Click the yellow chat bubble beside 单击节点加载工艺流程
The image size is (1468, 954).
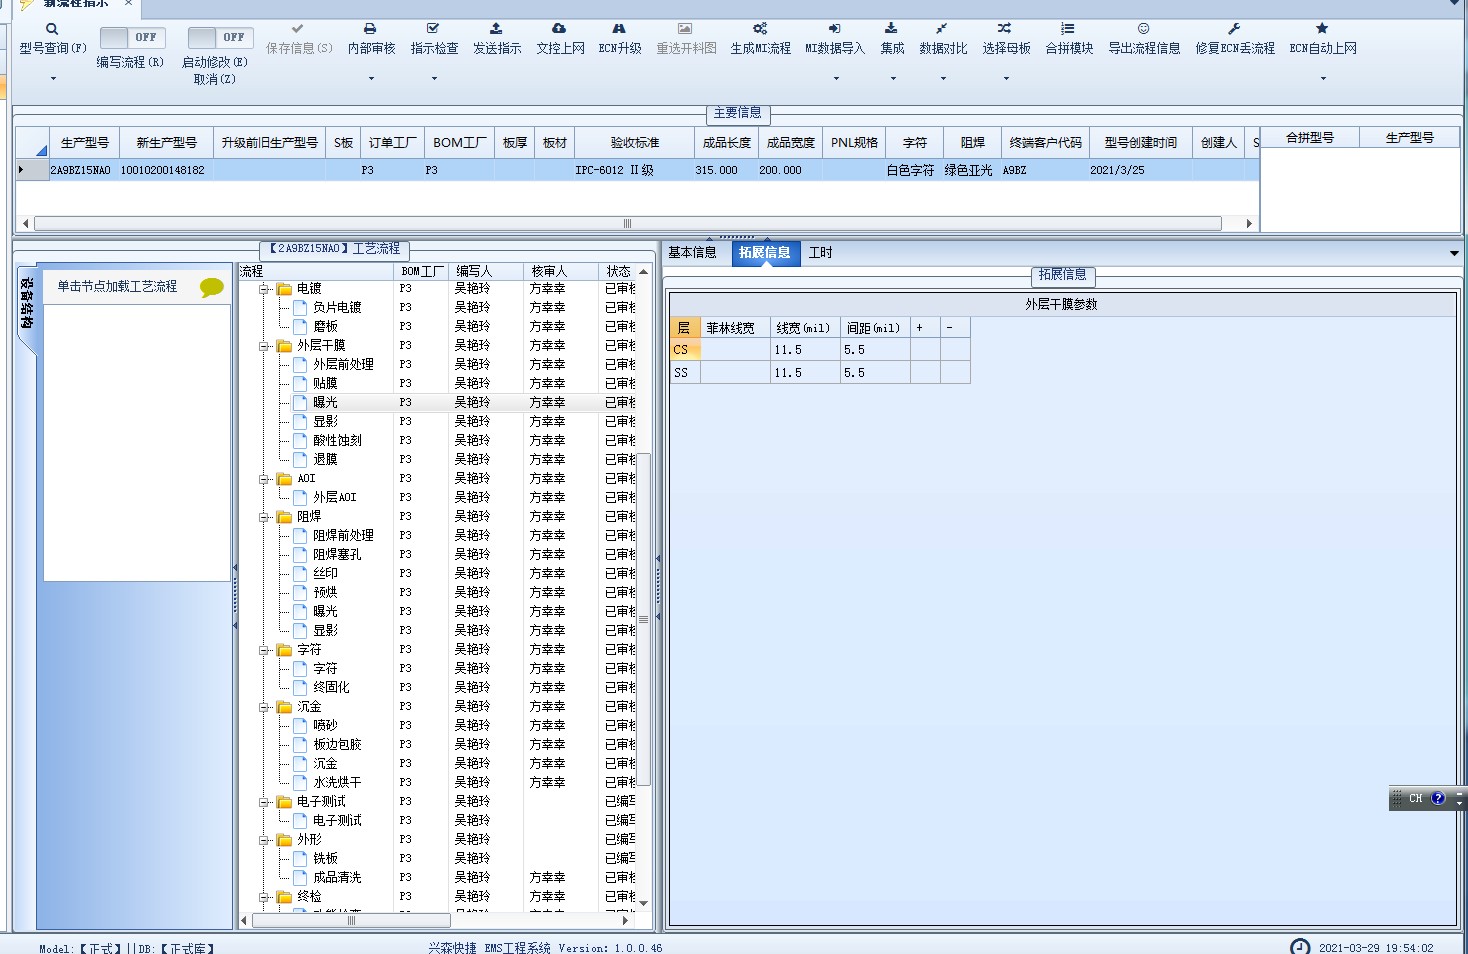tap(212, 288)
